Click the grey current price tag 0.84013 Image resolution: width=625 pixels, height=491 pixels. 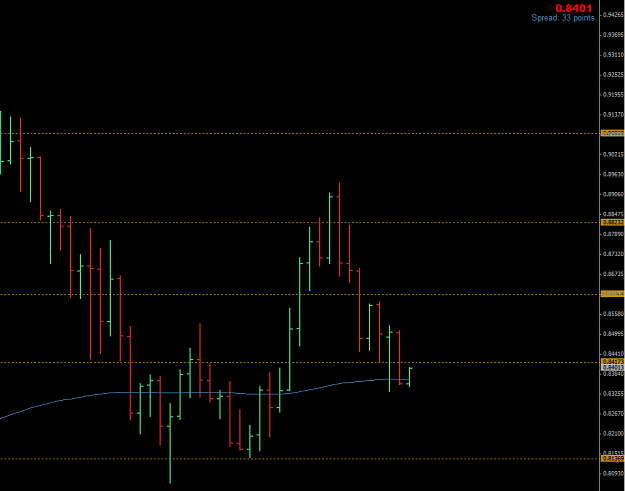click(613, 368)
